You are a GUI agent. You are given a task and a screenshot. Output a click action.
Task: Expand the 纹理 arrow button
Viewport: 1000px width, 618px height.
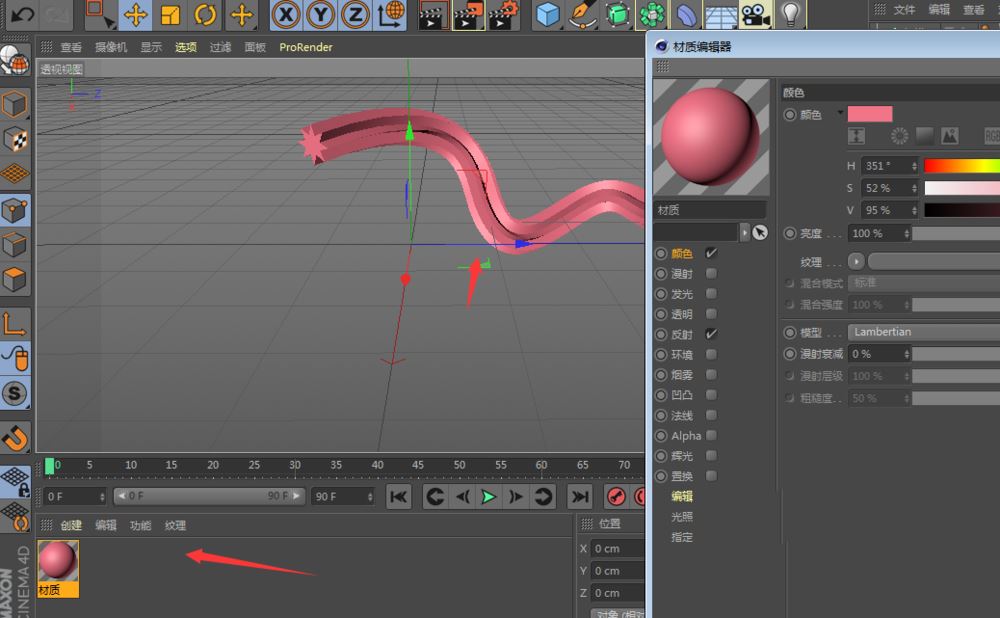(x=856, y=261)
